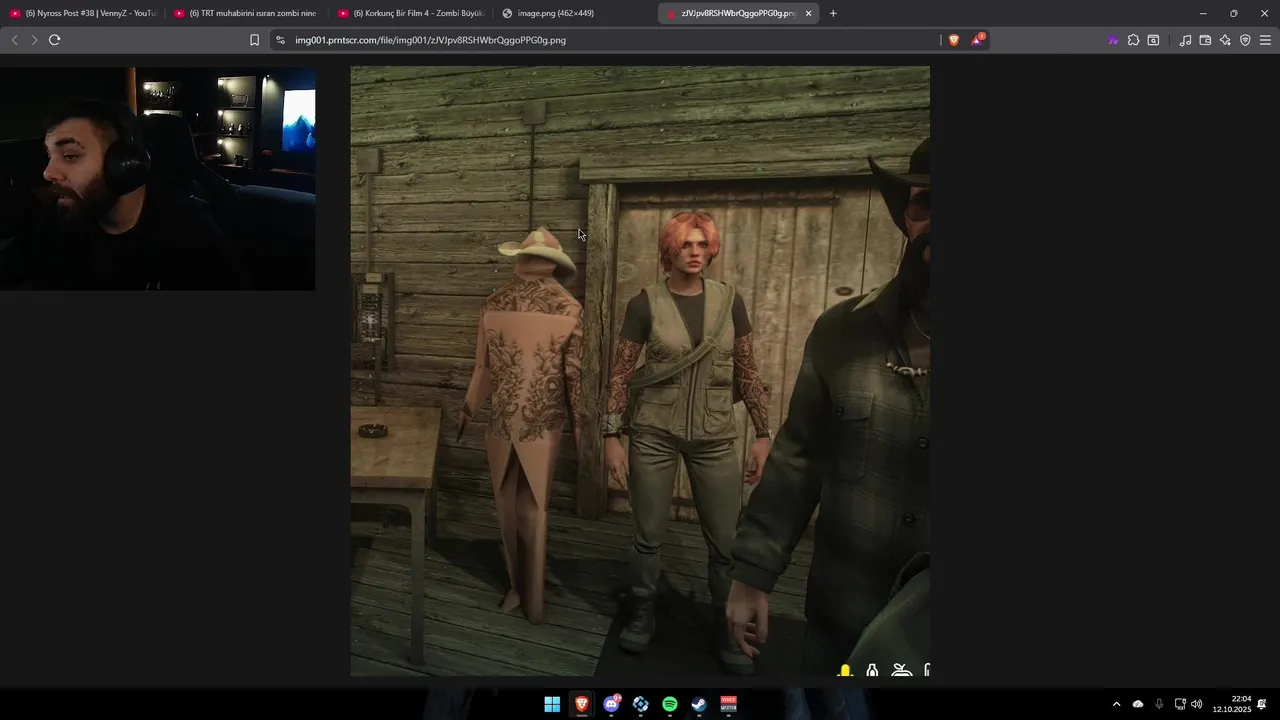Open Discord from the taskbar
The height and width of the screenshot is (720, 1280).
click(611, 704)
